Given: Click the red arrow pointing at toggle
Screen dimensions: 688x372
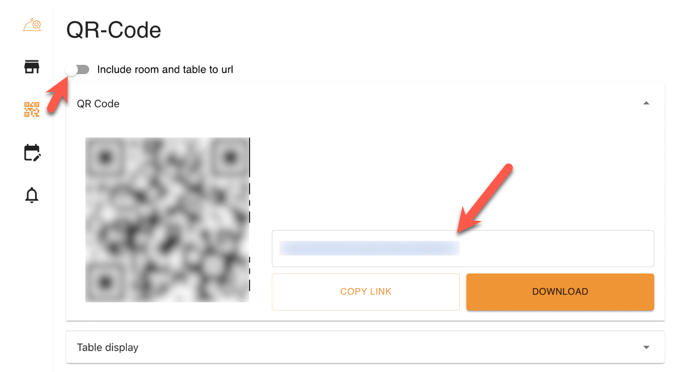Looking at the screenshot, I should pyautogui.click(x=58, y=94).
